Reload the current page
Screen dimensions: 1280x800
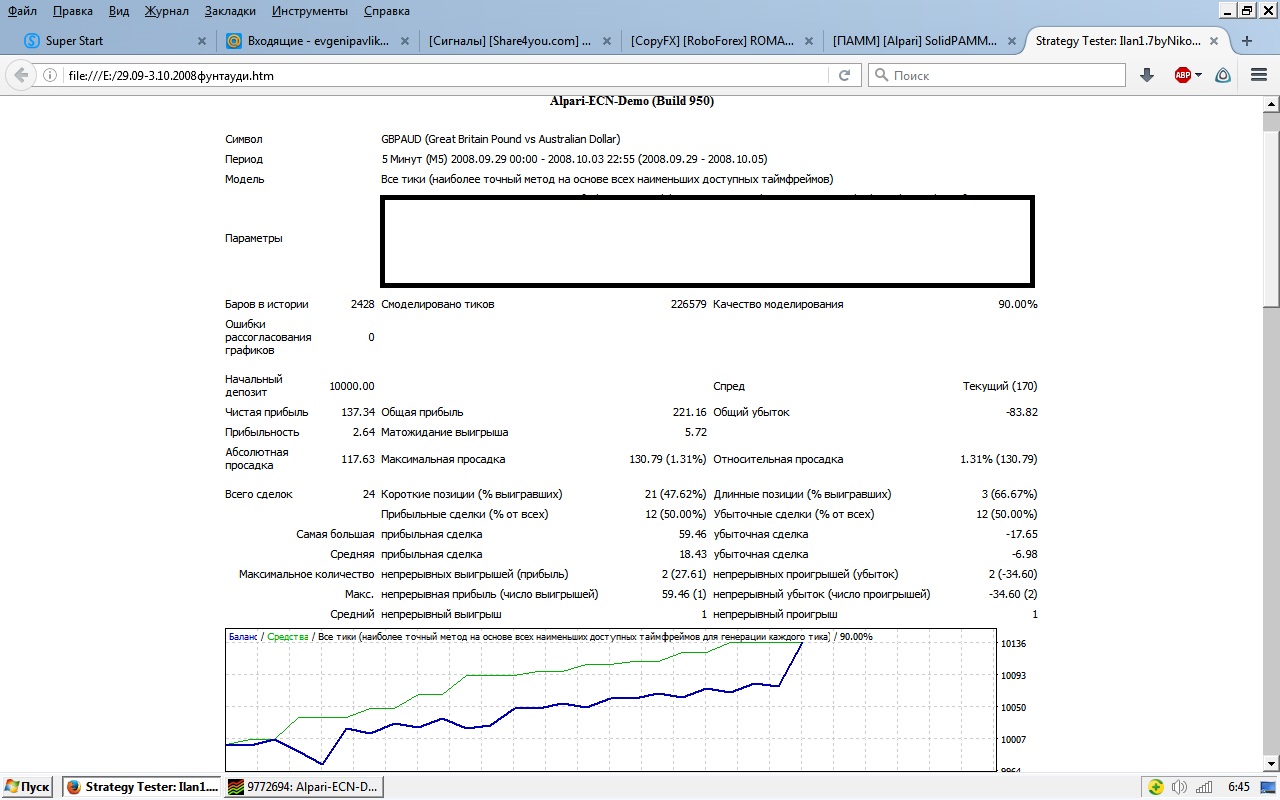coord(844,75)
